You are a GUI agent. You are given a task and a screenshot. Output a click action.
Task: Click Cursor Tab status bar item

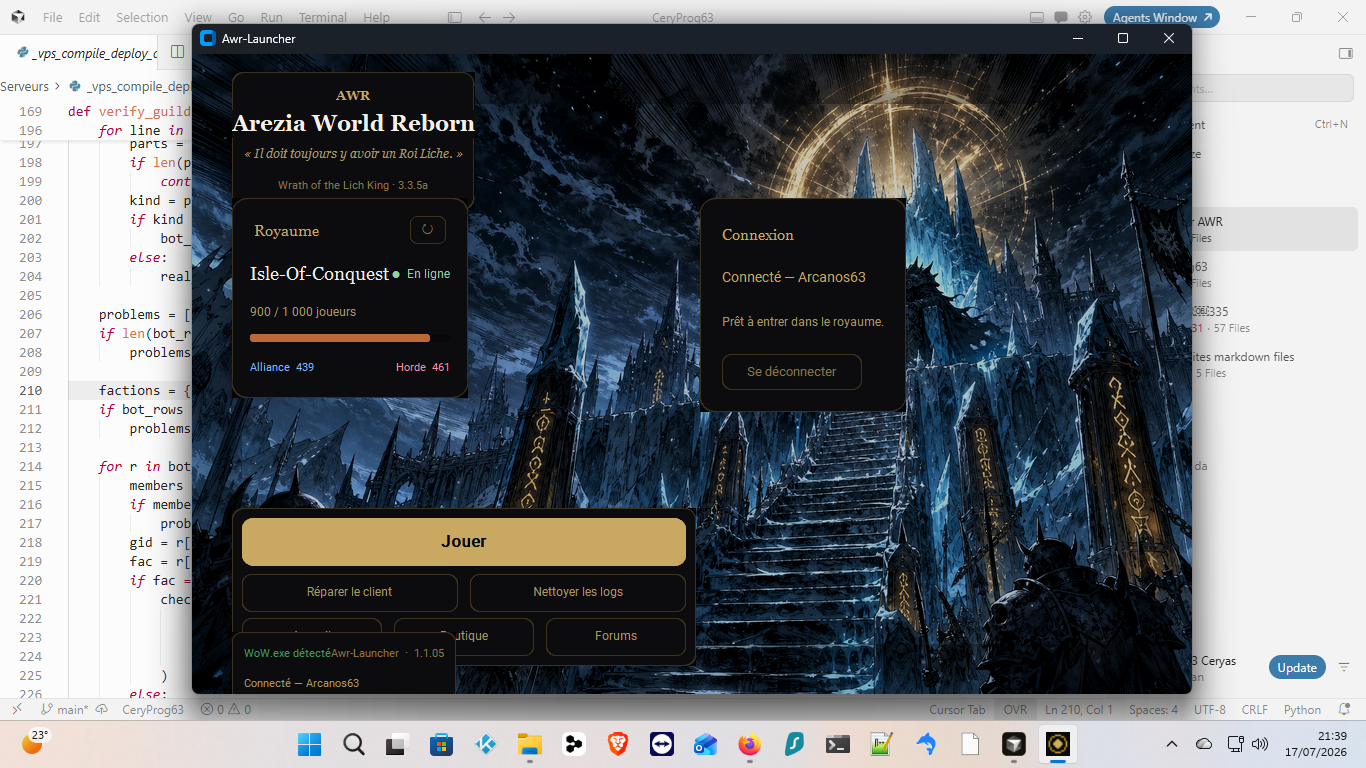pyautogui.click(x=957, y=710)
